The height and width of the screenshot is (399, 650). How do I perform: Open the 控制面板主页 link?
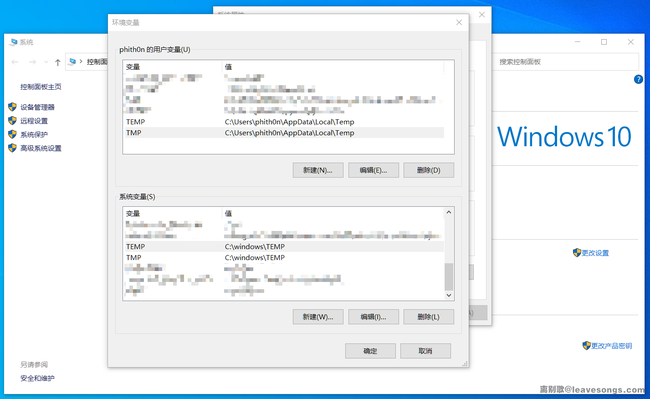pyautogui.click(x=41, y=87)
